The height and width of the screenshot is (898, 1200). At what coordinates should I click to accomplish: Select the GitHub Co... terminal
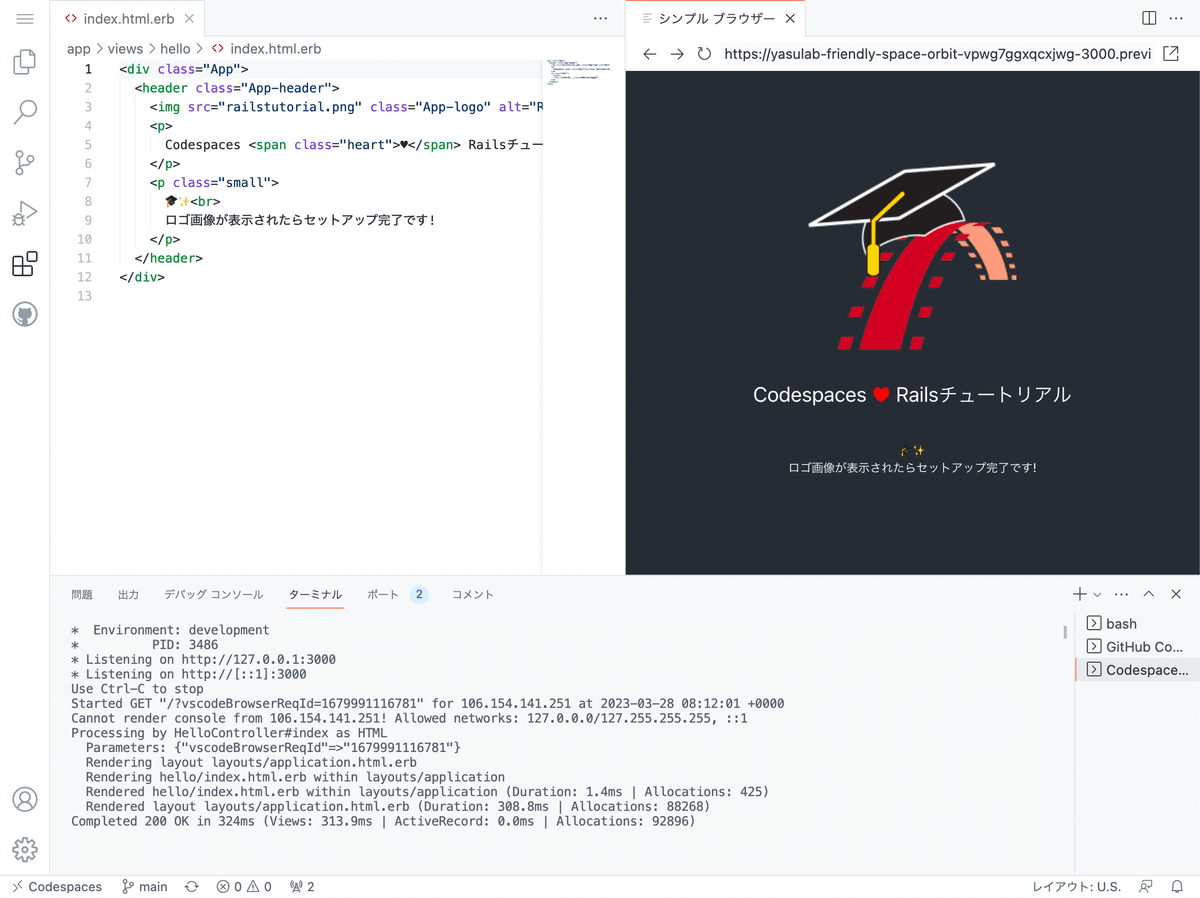(x=1137, y=647)
